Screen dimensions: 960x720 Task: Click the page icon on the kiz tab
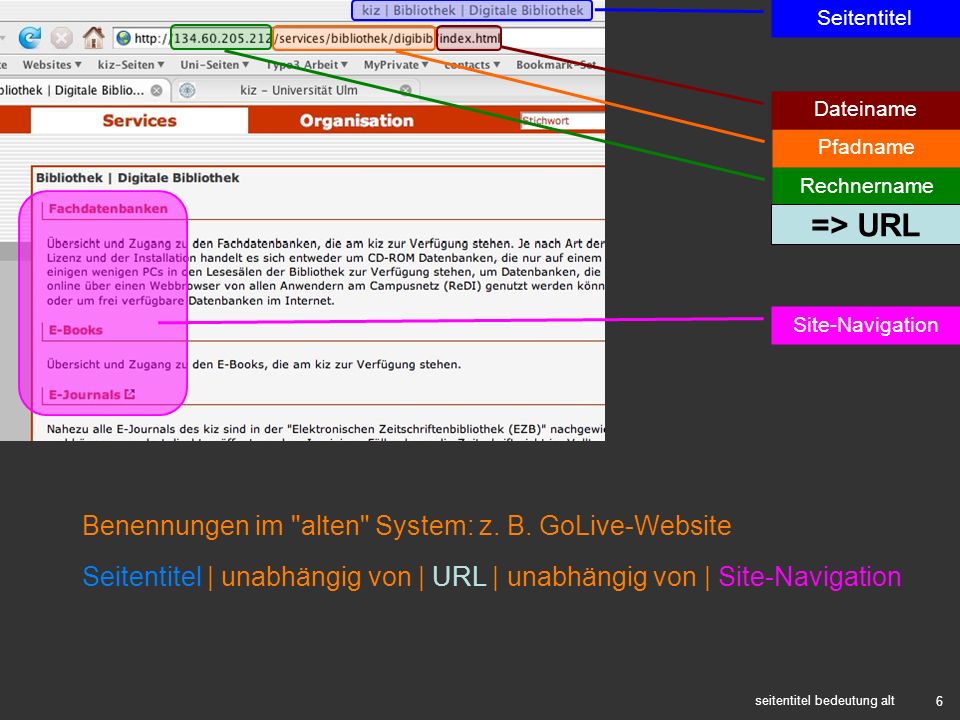coord(187,90)
